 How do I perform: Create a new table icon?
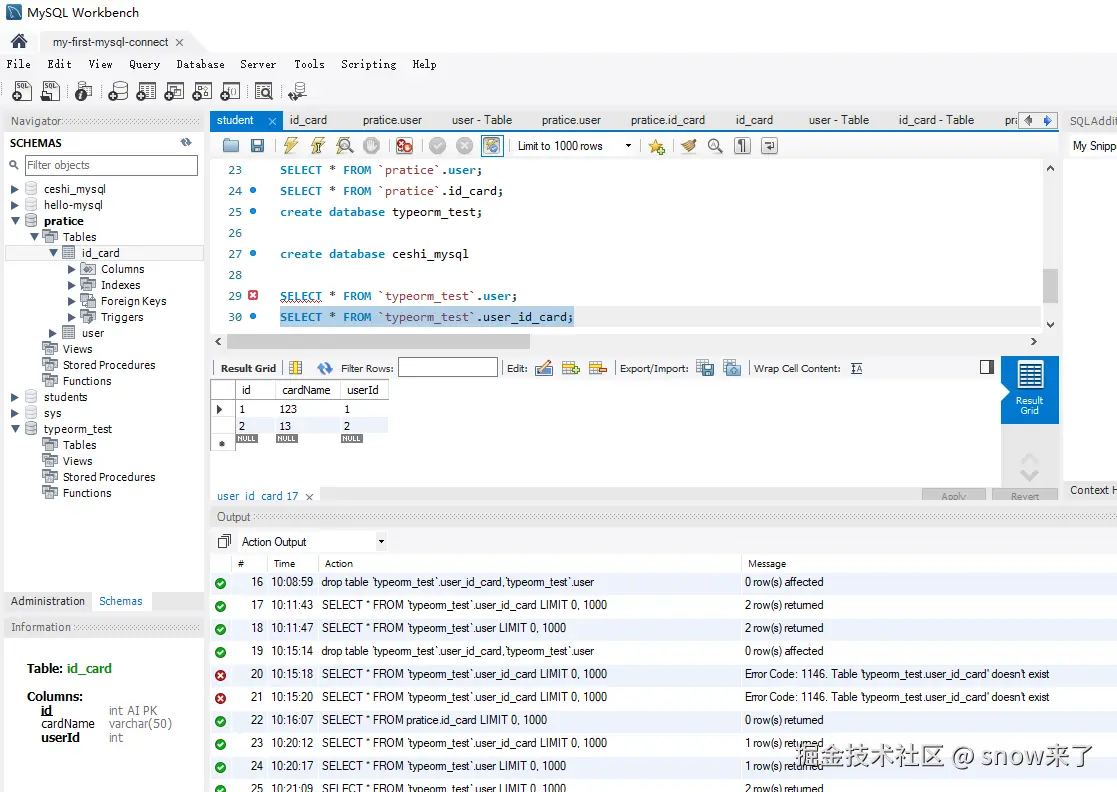146,90
